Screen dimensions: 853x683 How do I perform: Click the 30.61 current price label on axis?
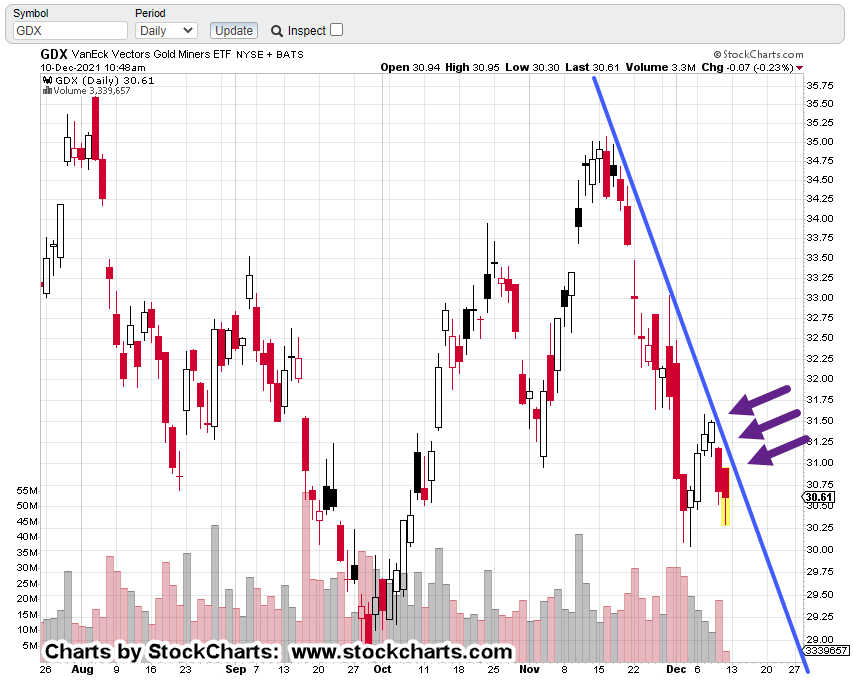(x=818, y=498)
